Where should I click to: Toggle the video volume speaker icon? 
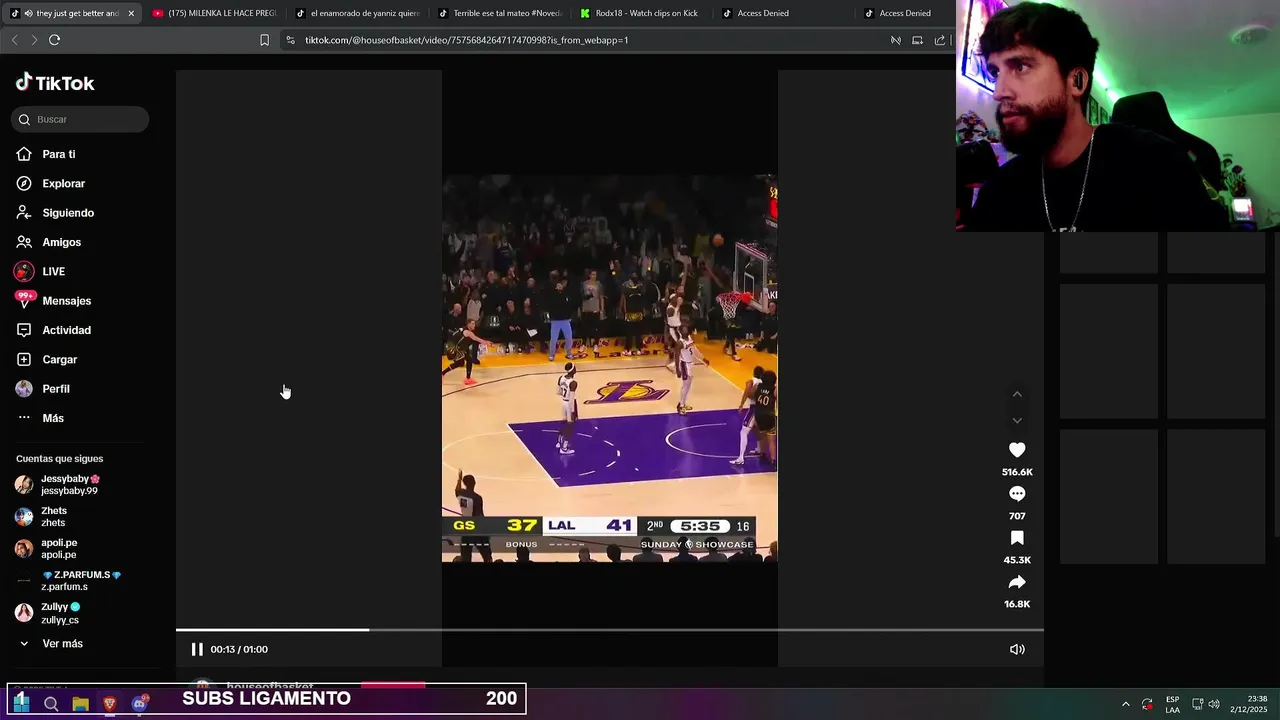(1017, 649)
